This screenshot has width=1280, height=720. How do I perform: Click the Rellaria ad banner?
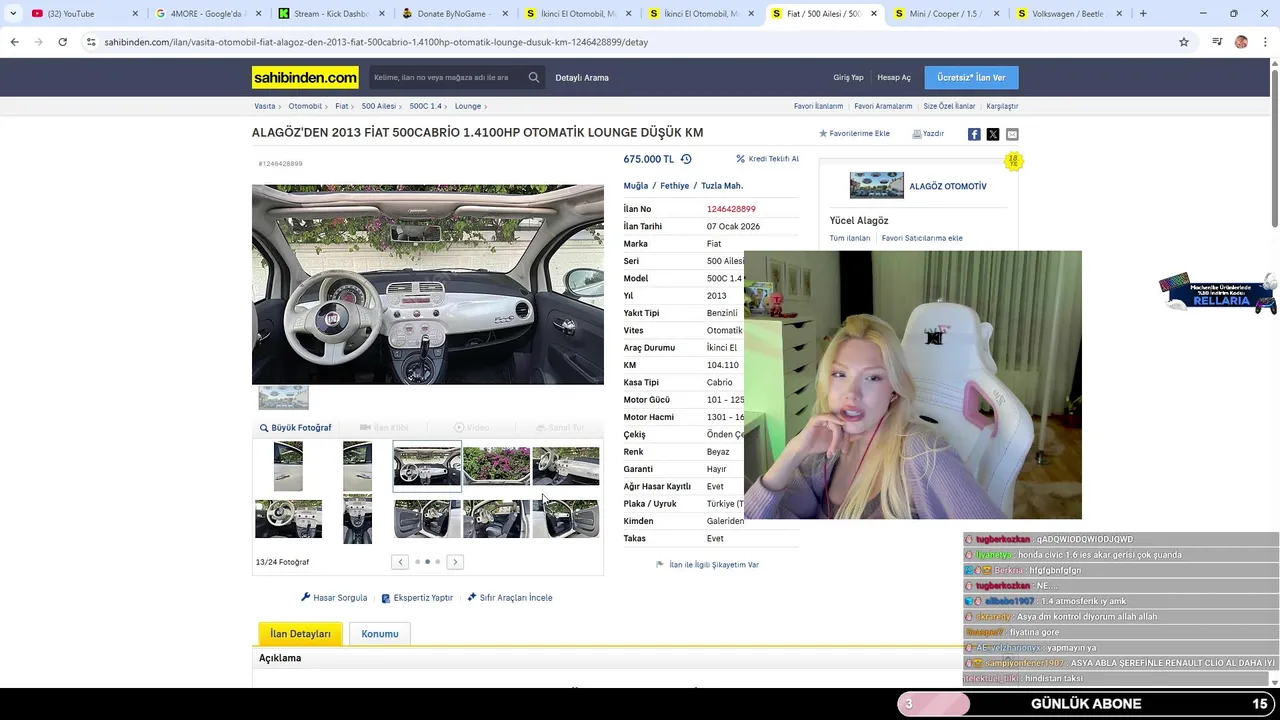[x=1218, y=293]
